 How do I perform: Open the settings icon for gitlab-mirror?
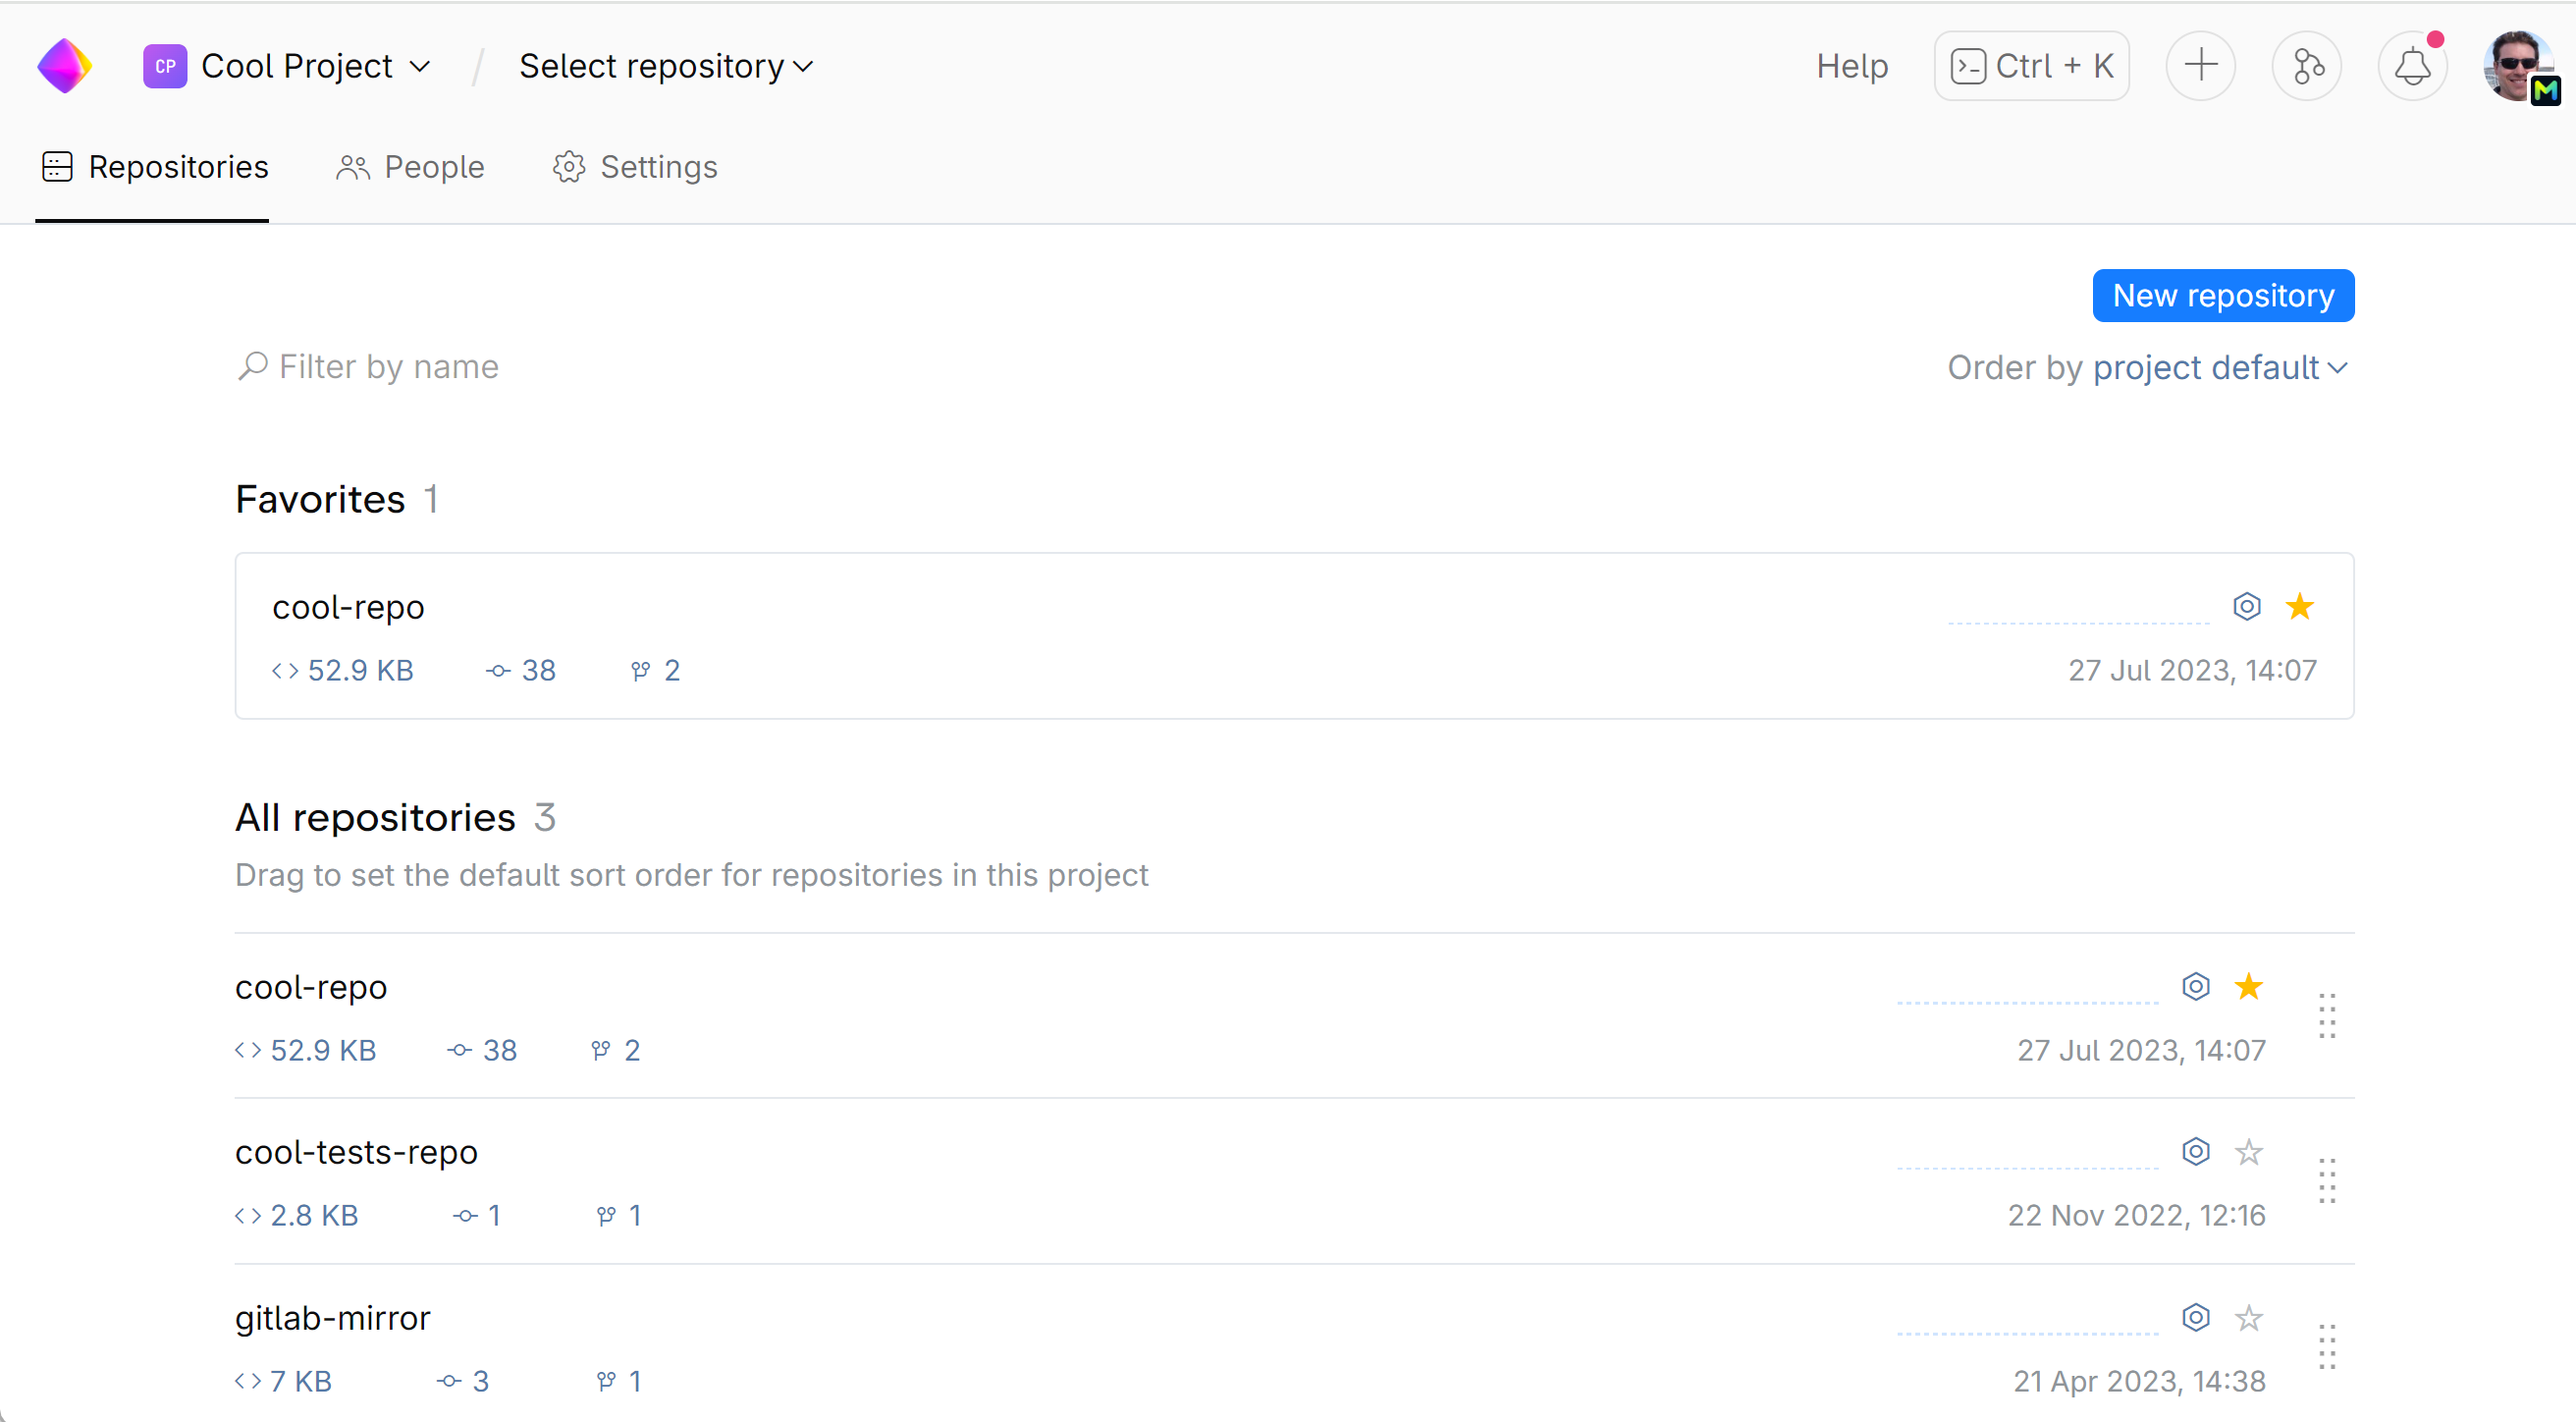(2196, 1317)
